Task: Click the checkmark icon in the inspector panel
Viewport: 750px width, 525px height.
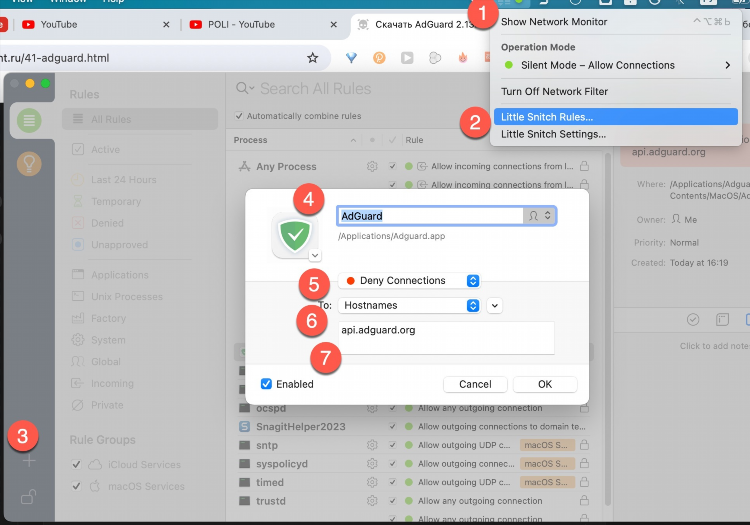Action: coord(693,319)
